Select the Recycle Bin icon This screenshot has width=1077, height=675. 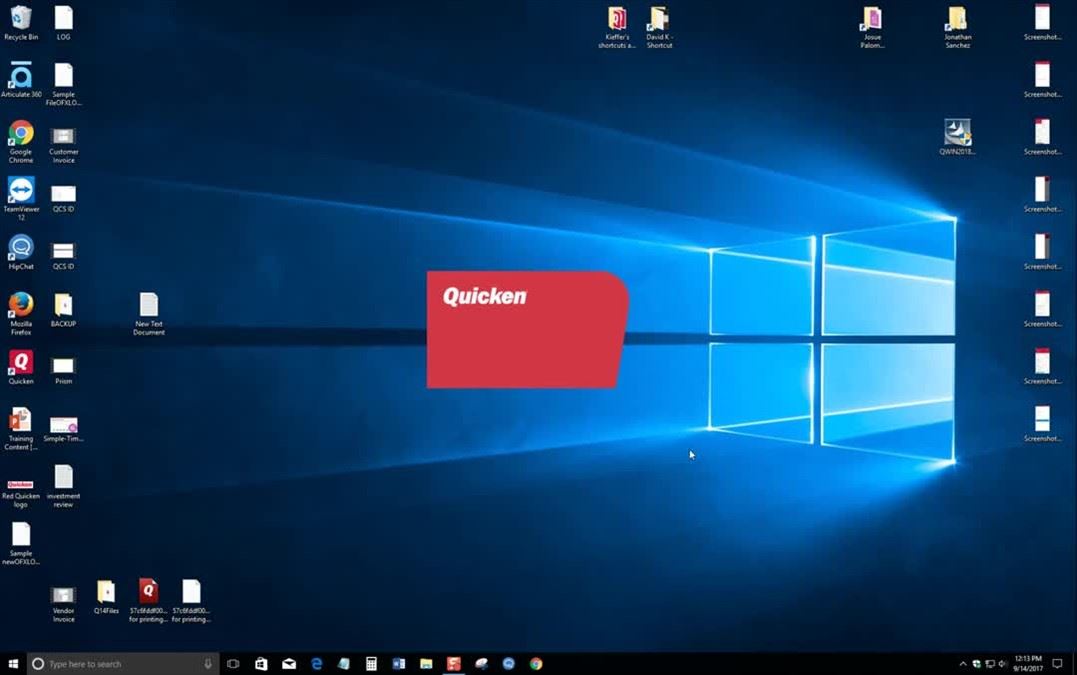pos(21,19)
